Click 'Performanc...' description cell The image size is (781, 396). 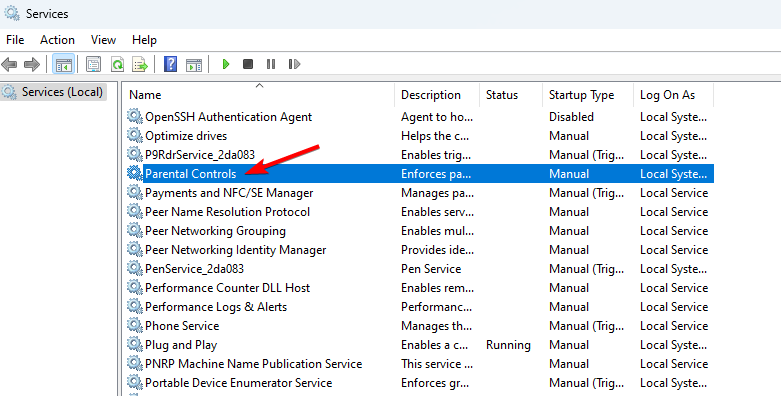436,306
